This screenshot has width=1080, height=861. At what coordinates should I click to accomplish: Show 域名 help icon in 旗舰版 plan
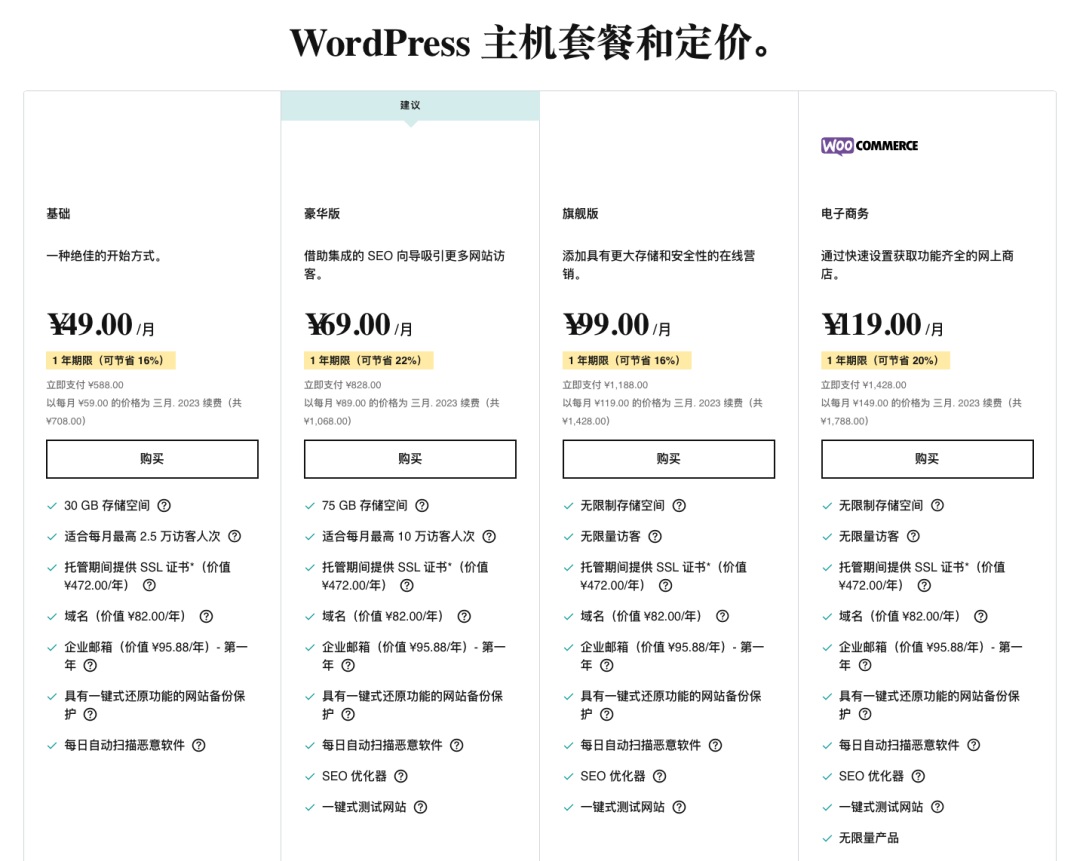point(722,616)
